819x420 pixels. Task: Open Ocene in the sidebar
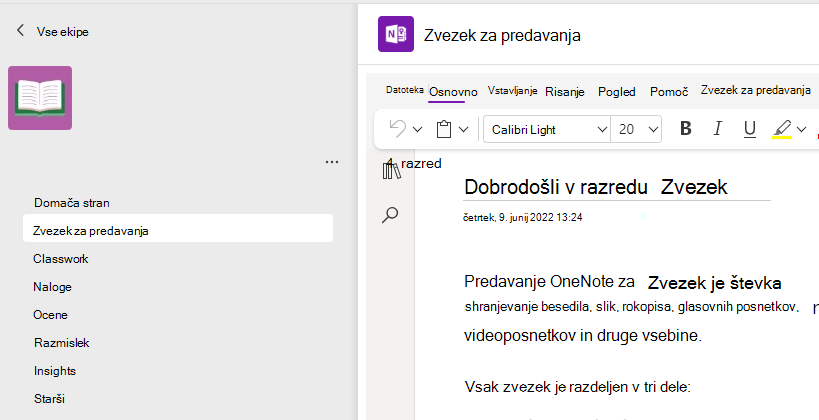point(50,314)
